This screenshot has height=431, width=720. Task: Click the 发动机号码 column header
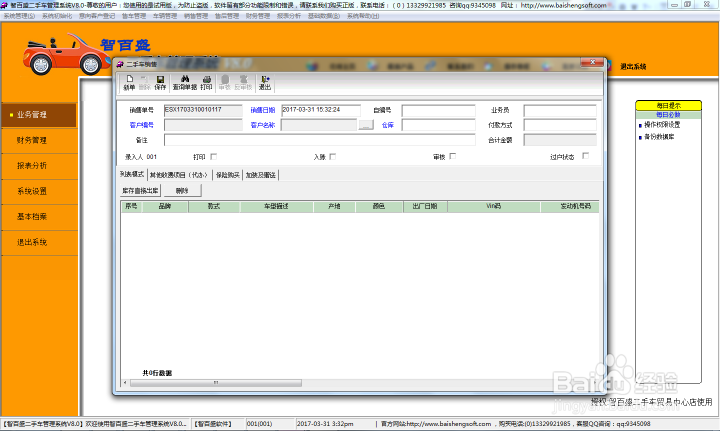570,207
